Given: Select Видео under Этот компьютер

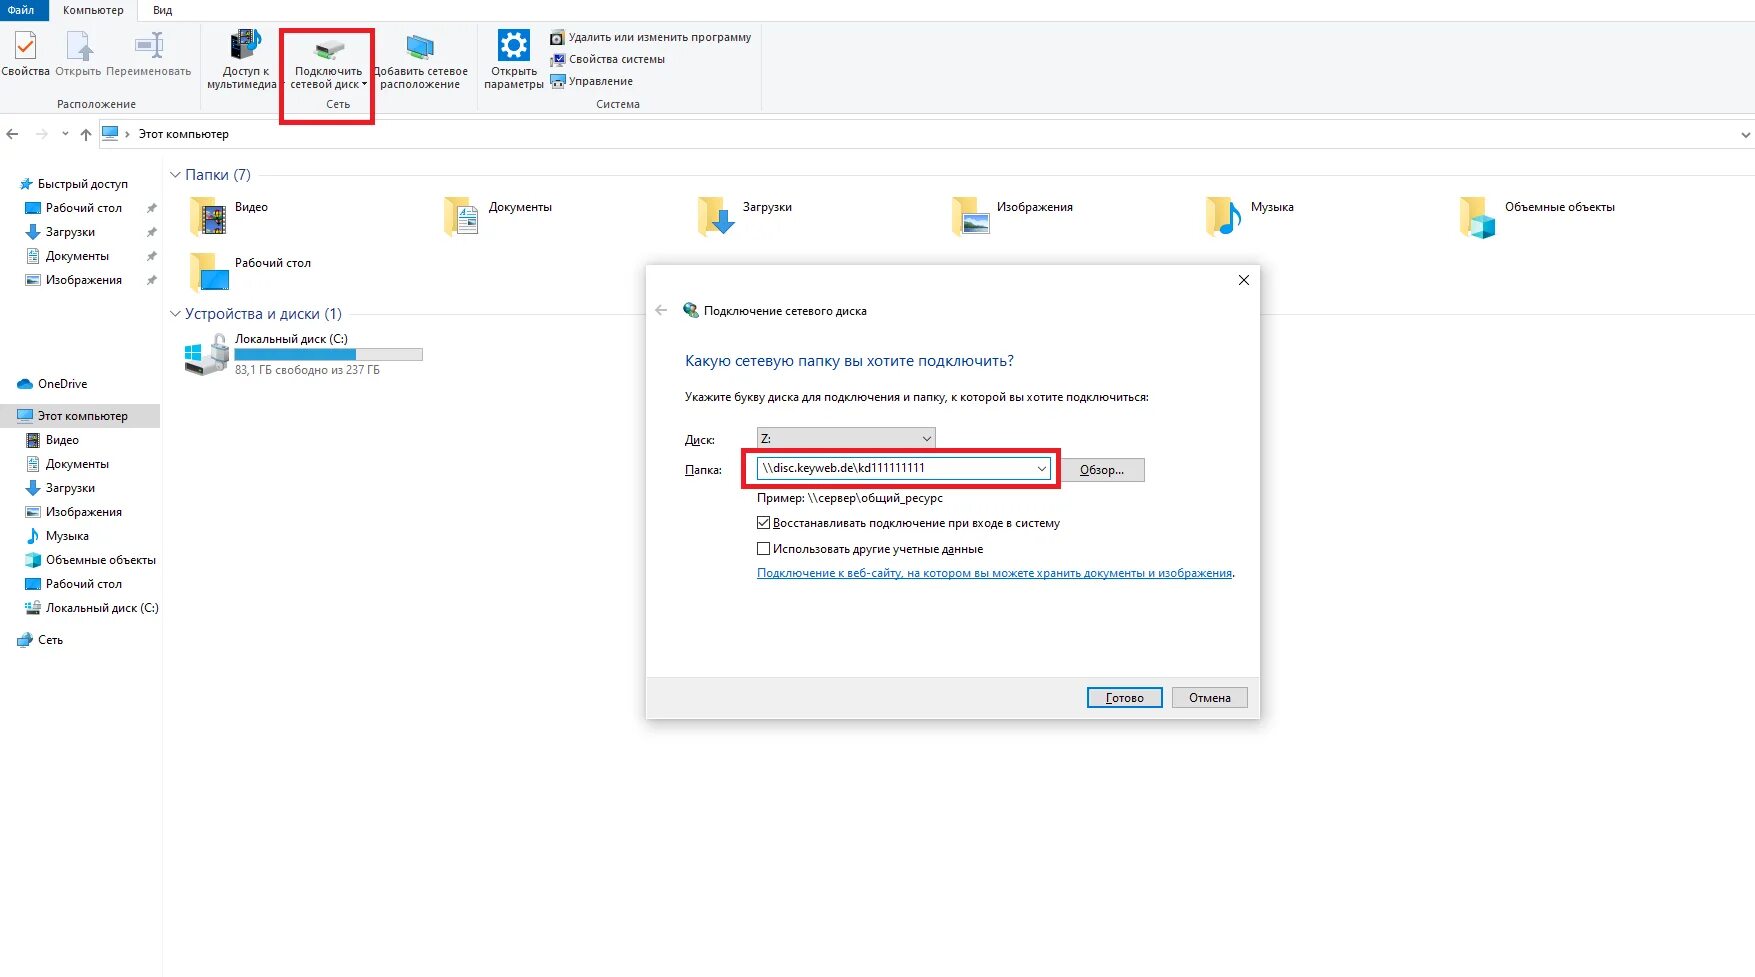Looking at the screenshot, I should [61, 440].
